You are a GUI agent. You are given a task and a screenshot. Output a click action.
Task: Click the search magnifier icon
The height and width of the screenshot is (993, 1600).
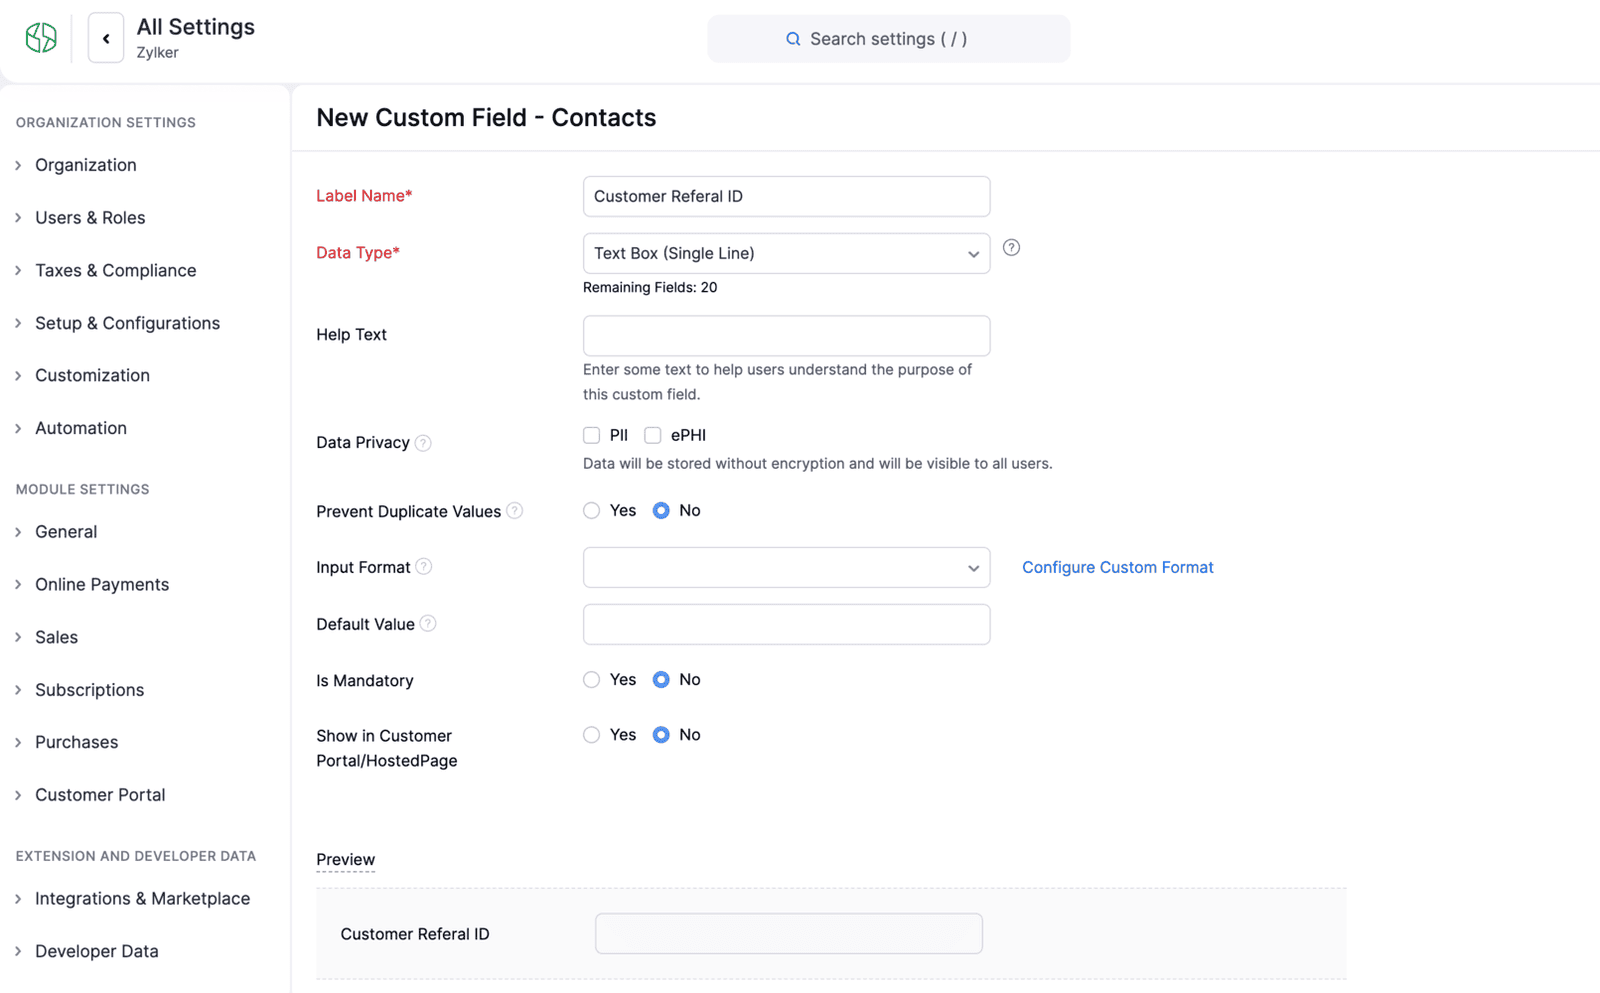(x=793, y=39)
